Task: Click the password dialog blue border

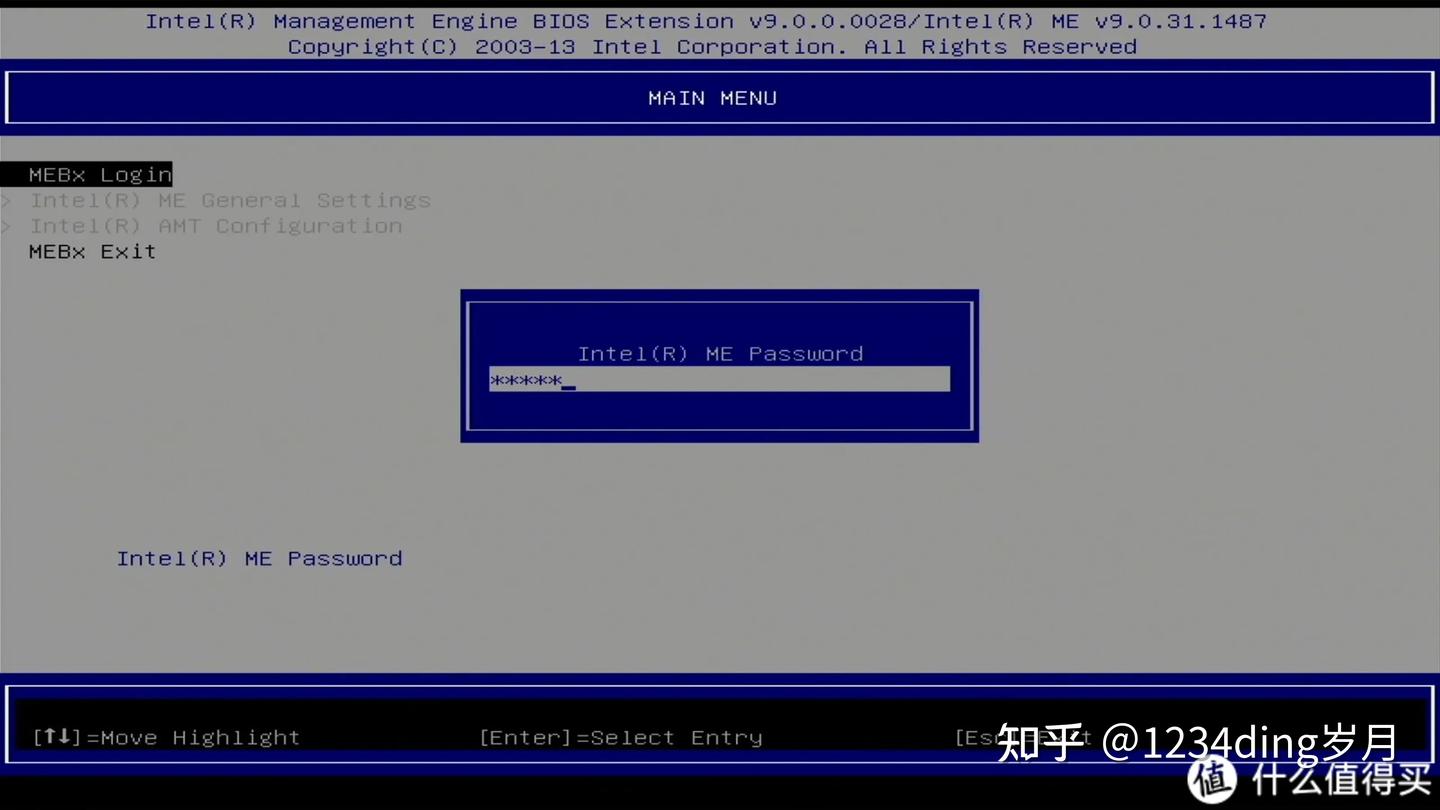Action: tap(718, 292)
